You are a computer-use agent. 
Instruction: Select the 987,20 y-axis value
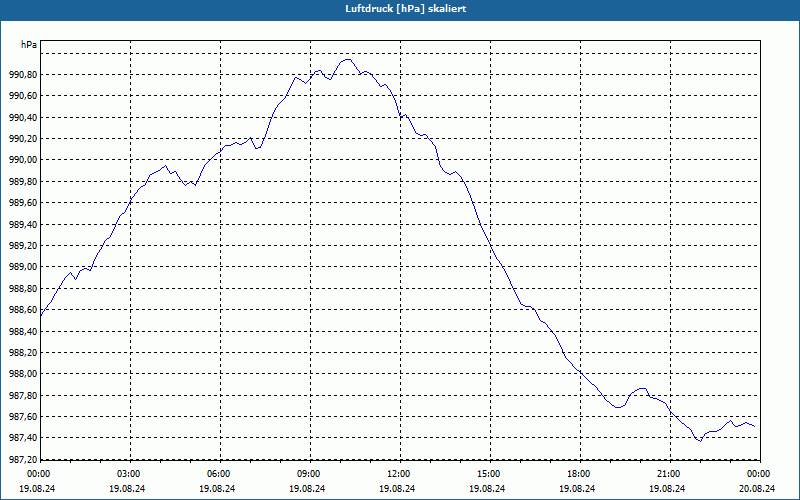(x=23, y=459)
